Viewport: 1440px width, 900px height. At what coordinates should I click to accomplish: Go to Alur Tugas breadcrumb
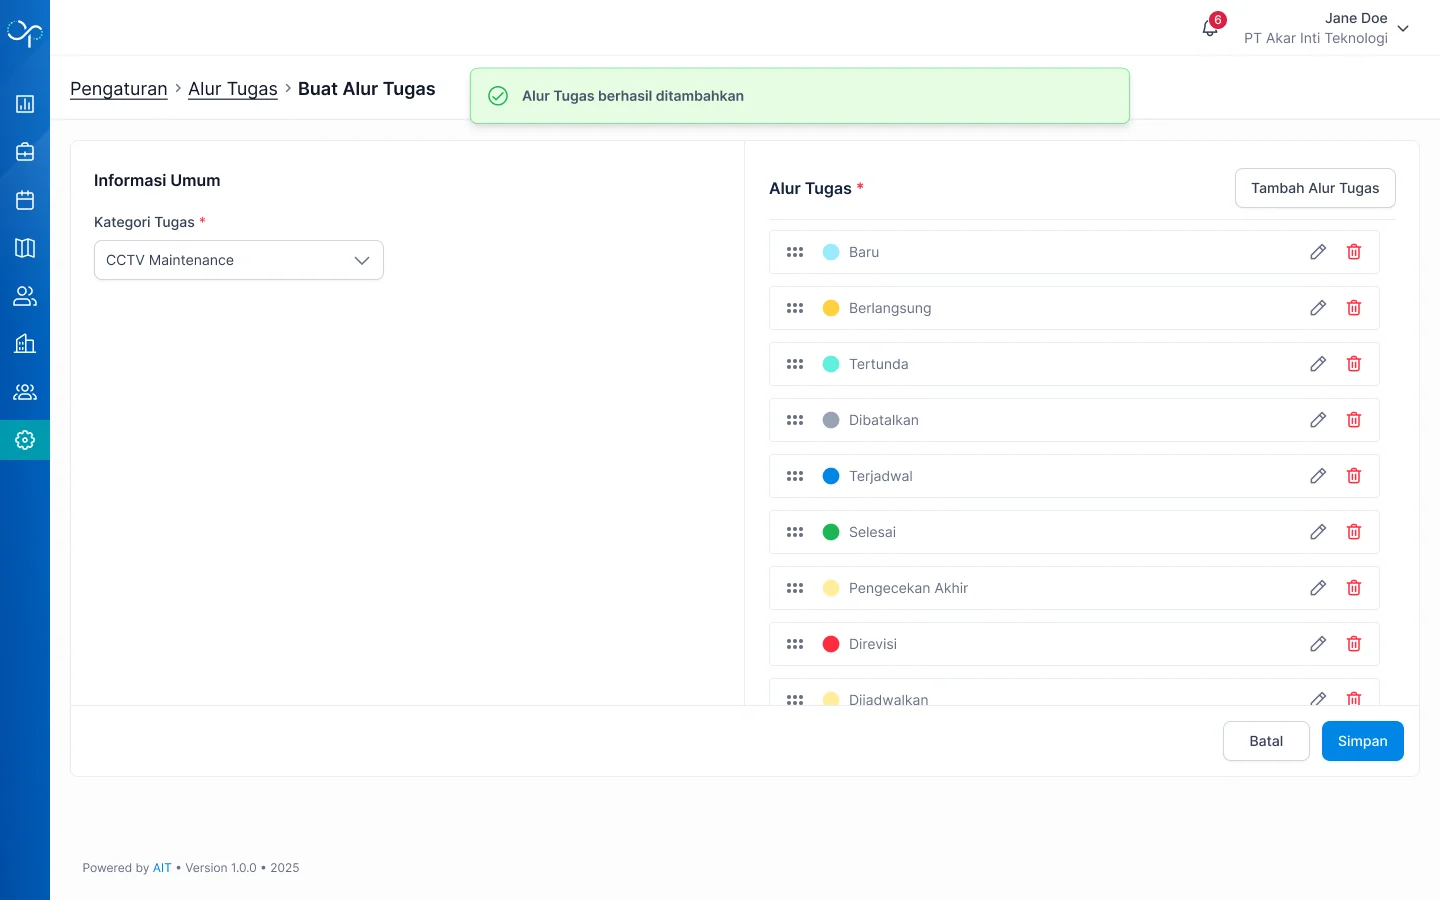pyautogui.click(x=233, y=89)
